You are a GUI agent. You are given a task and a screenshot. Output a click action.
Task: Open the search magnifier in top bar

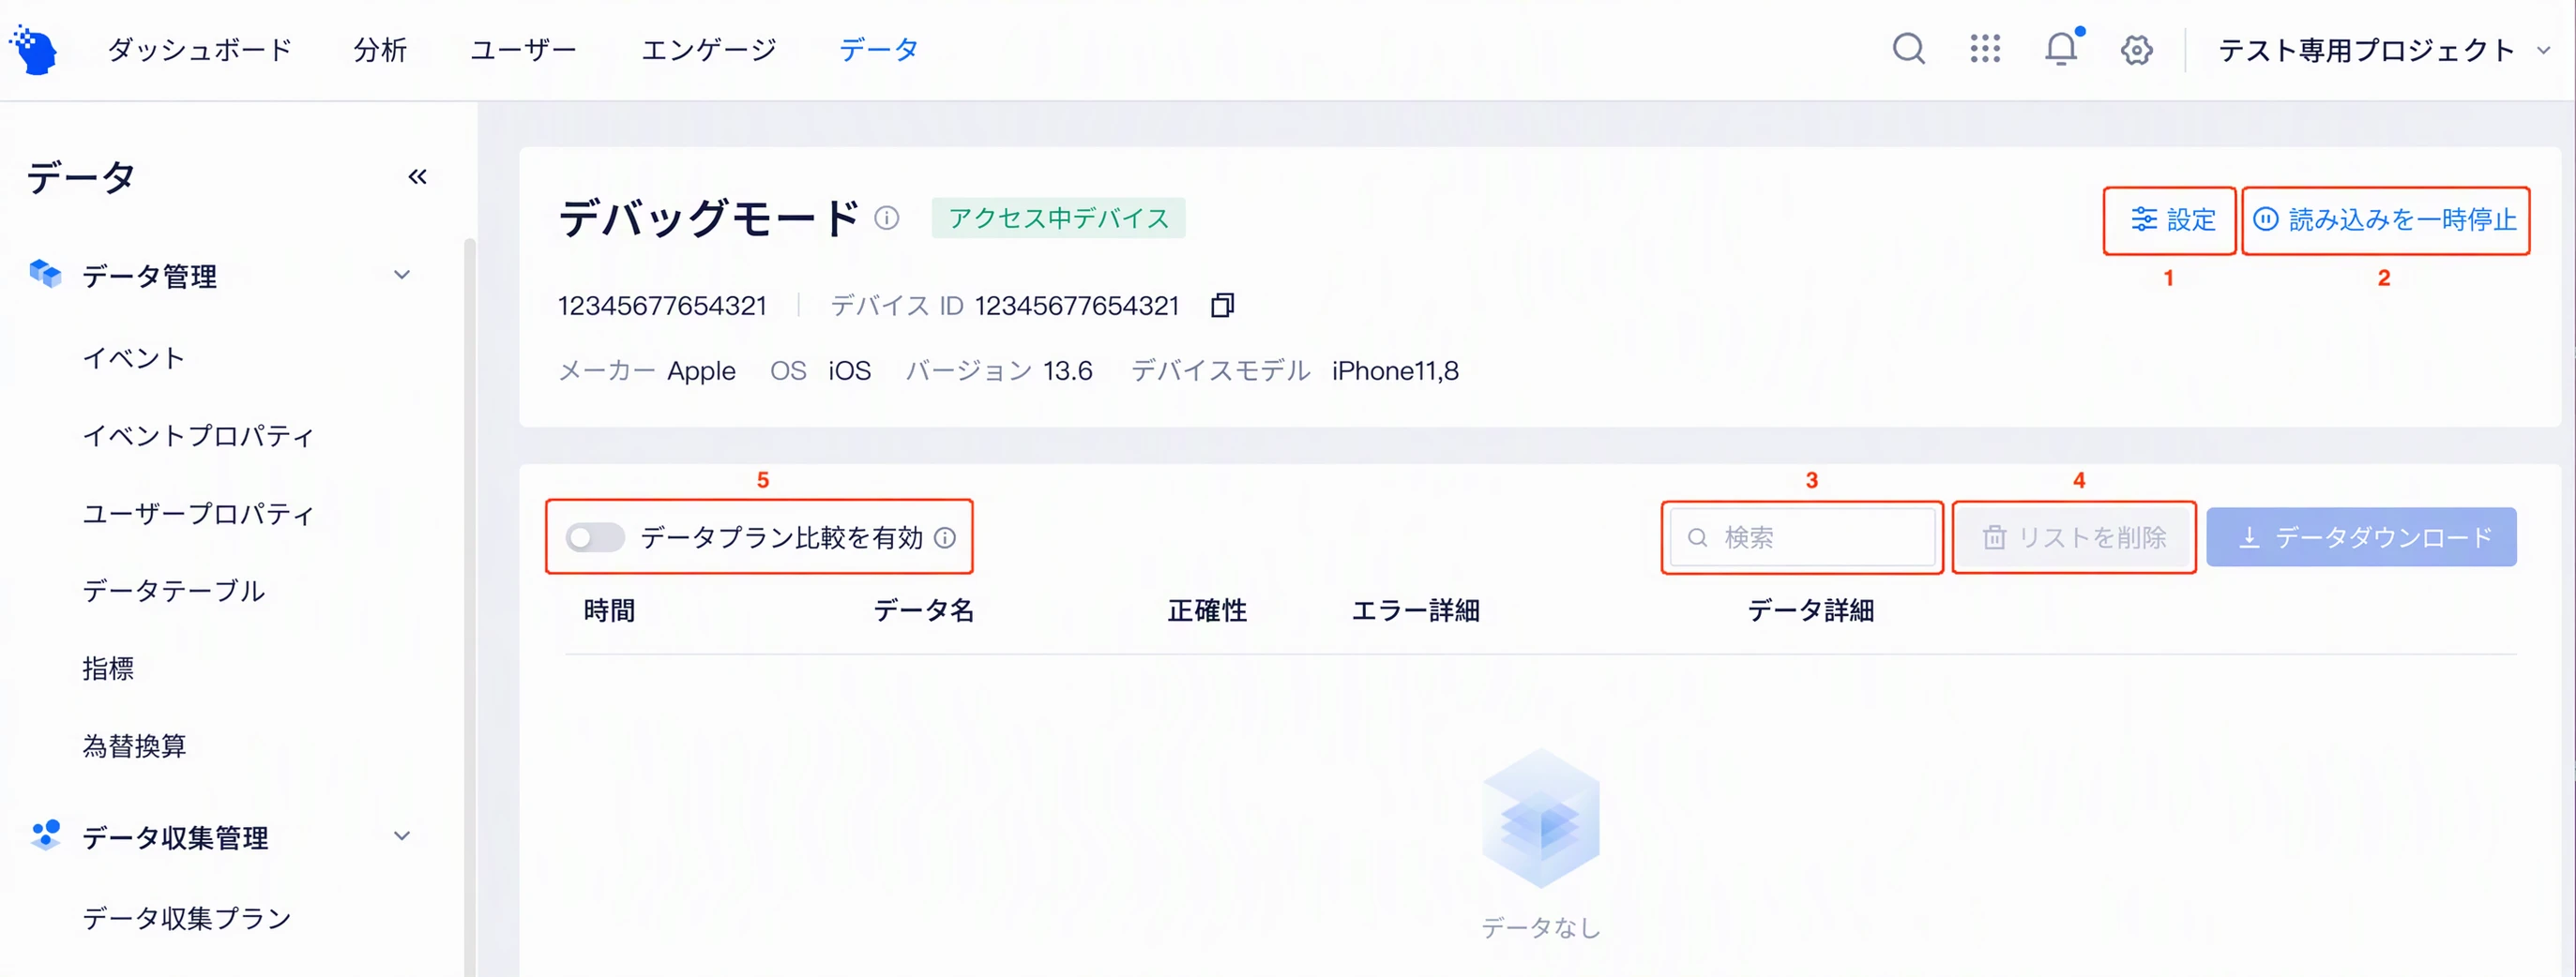click(1908, 49)
